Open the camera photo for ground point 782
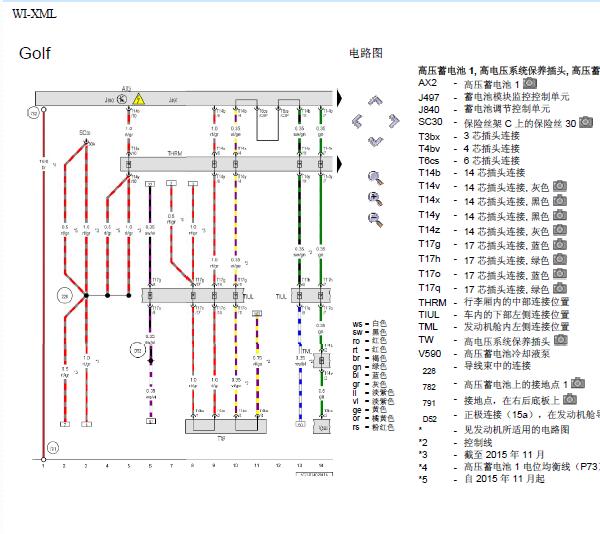The width and height of the screenshot is (600, 534). (x=578, y=383)
